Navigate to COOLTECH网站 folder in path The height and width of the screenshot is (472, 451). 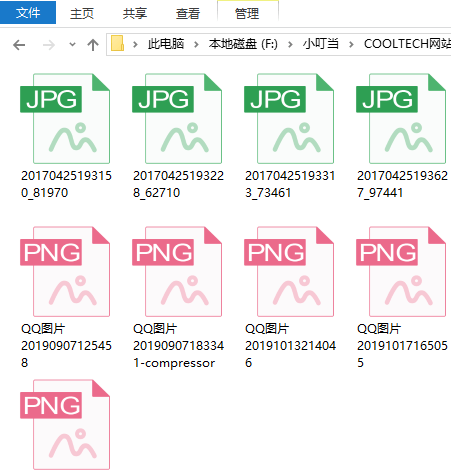click(x=407, y=44)
